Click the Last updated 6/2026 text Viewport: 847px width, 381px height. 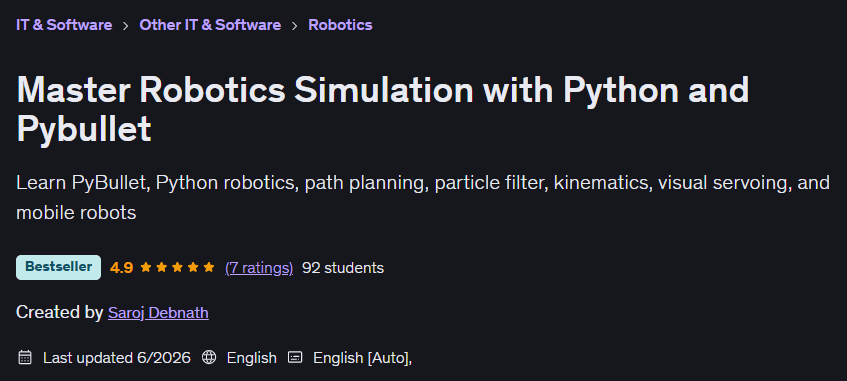(x=117, y=358)
